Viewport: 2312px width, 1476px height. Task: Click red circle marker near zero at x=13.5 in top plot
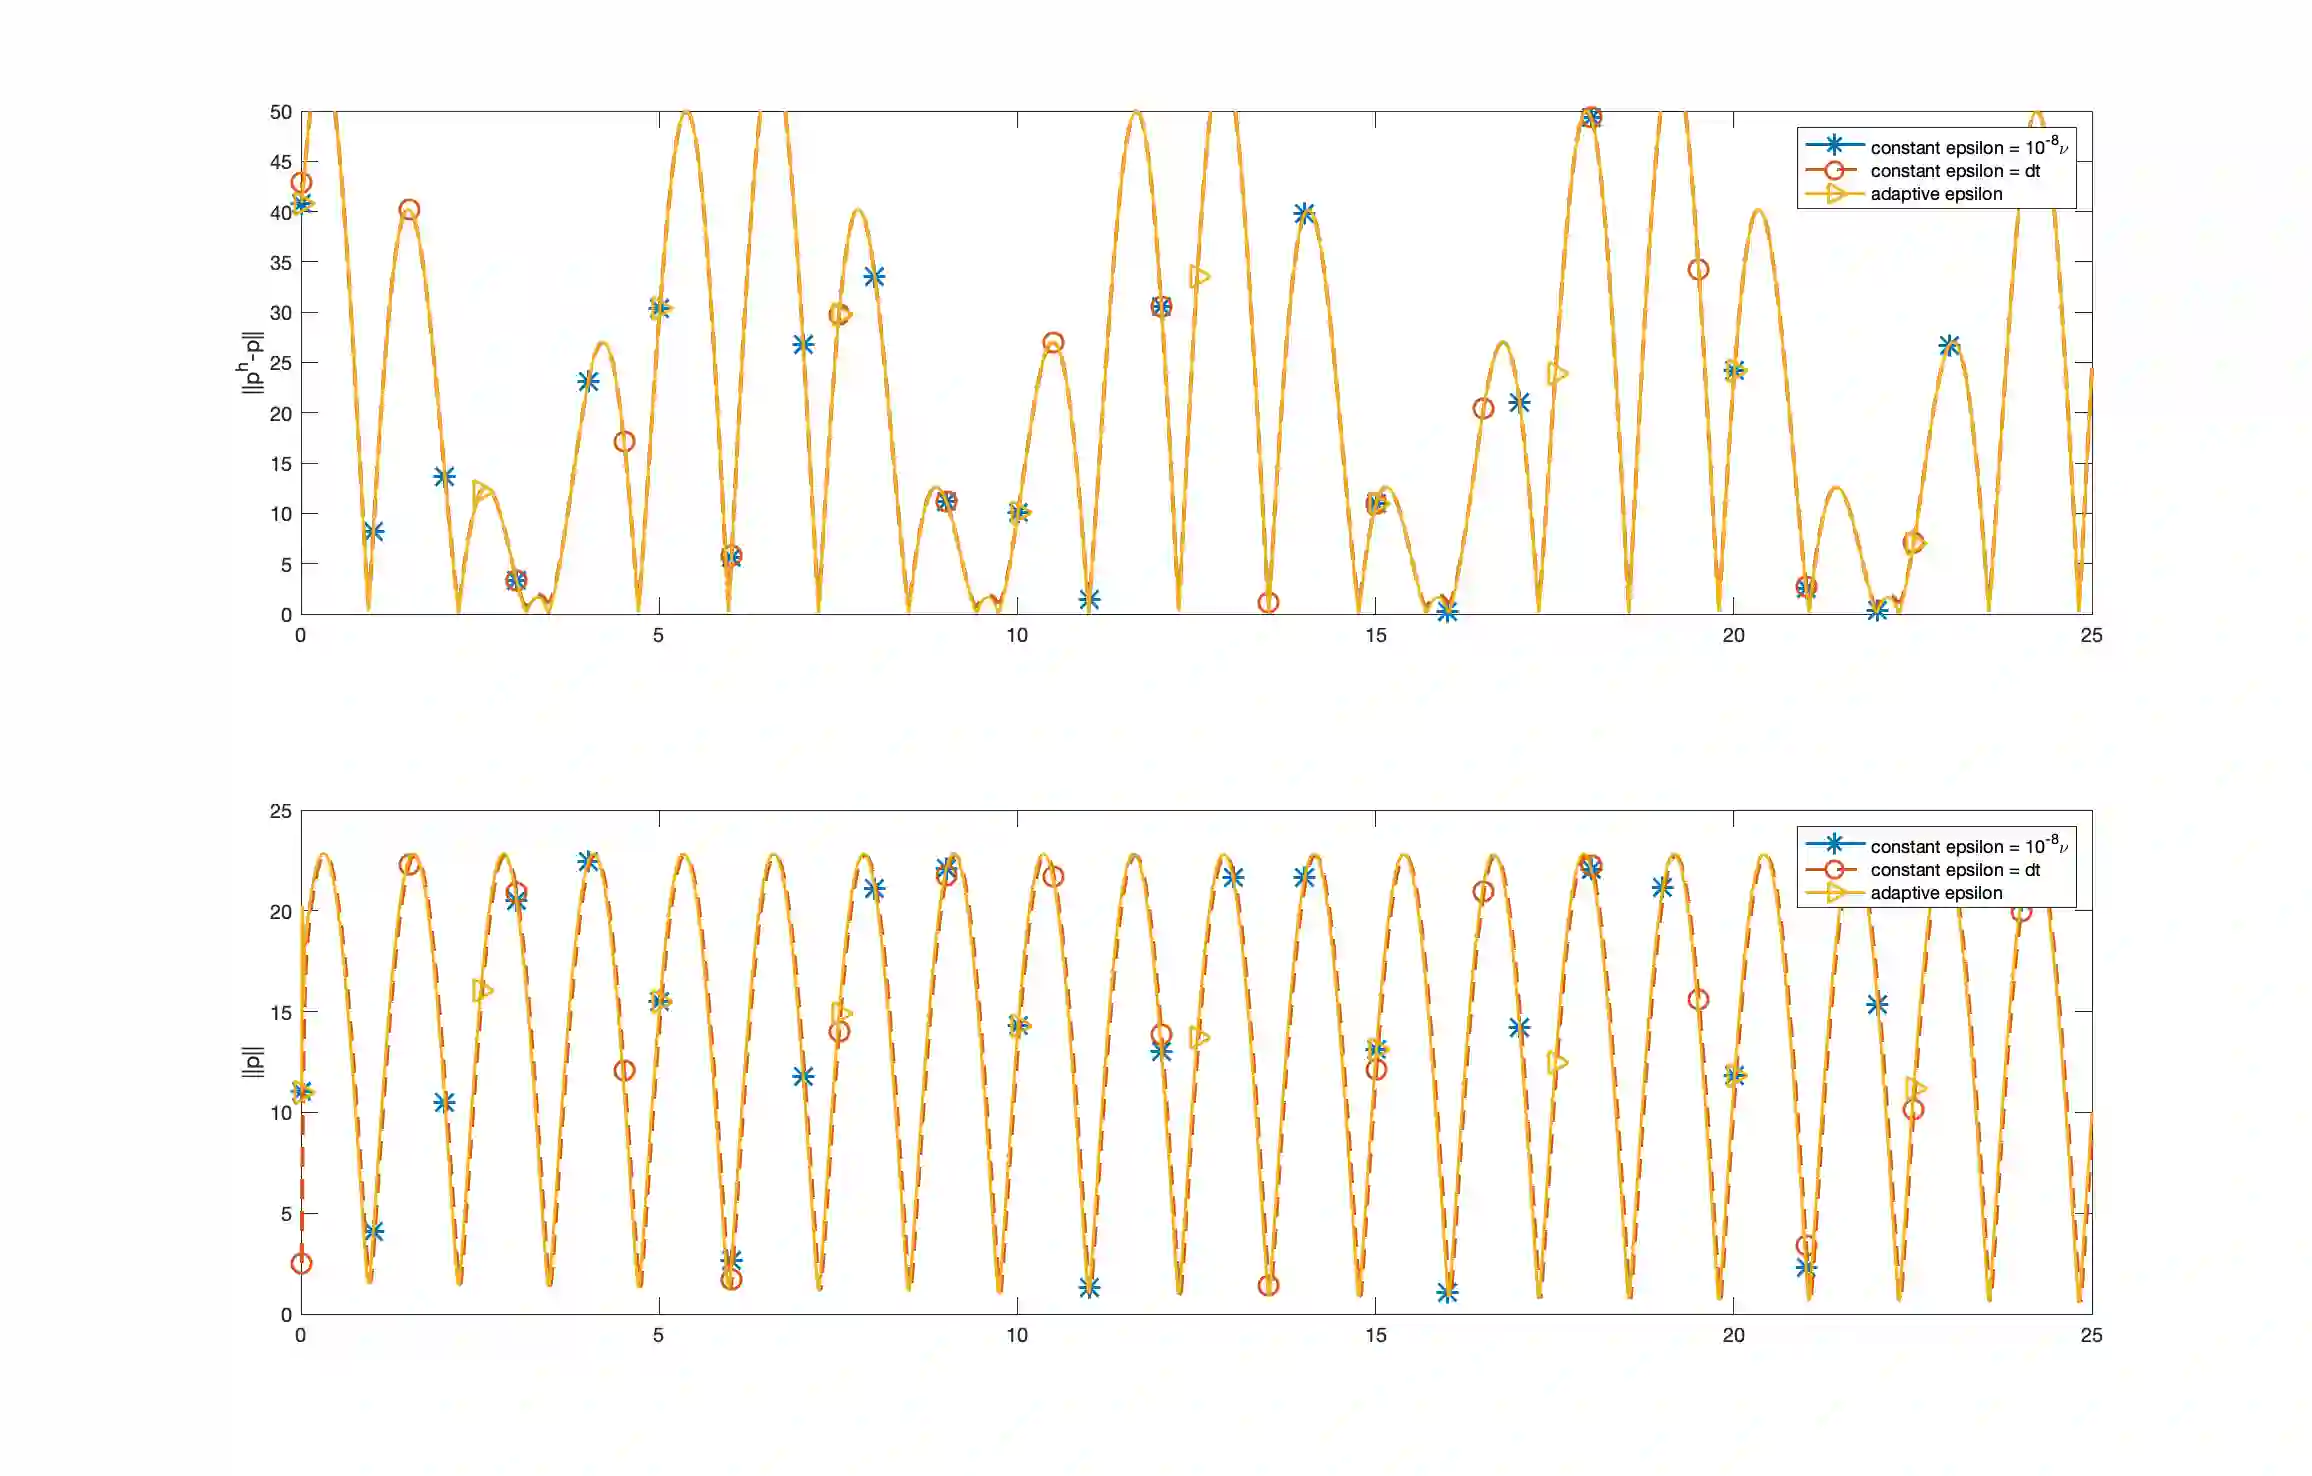pos(1268,602)
